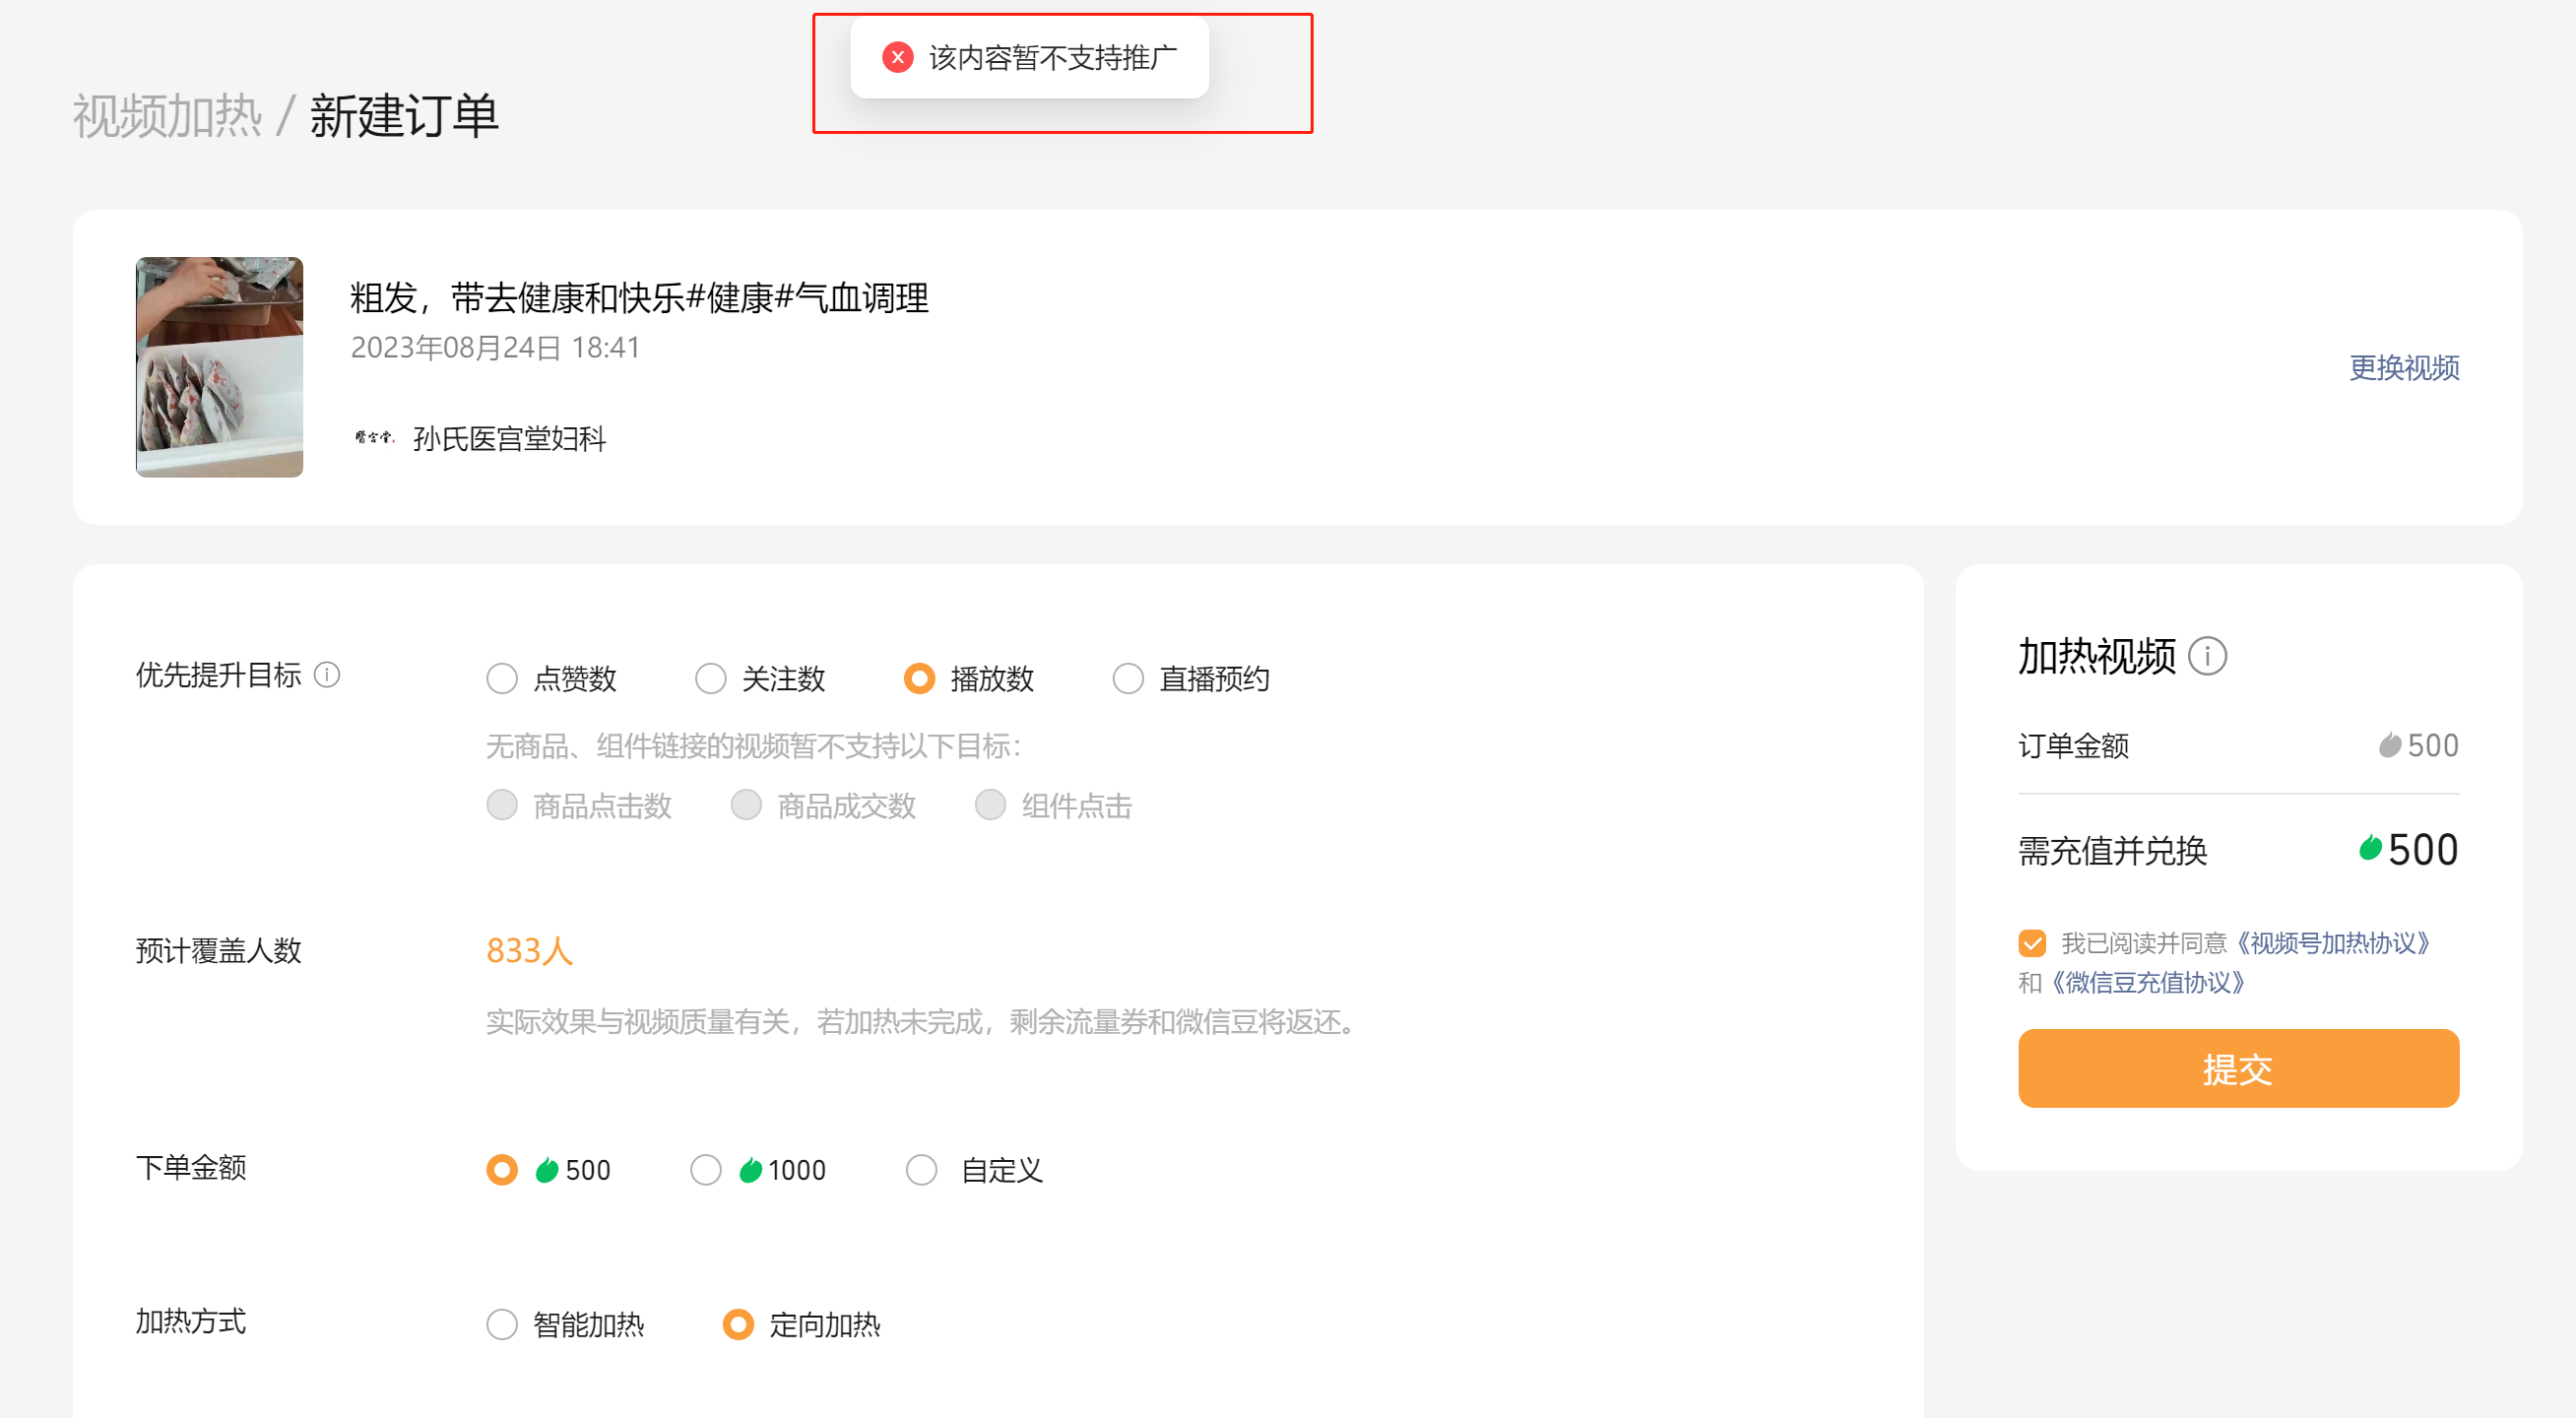This screenshot has height=1418, width=2576.
Task: Click the account avatar beside 孙氏医宫堂妇科
Action: (374, 437)
